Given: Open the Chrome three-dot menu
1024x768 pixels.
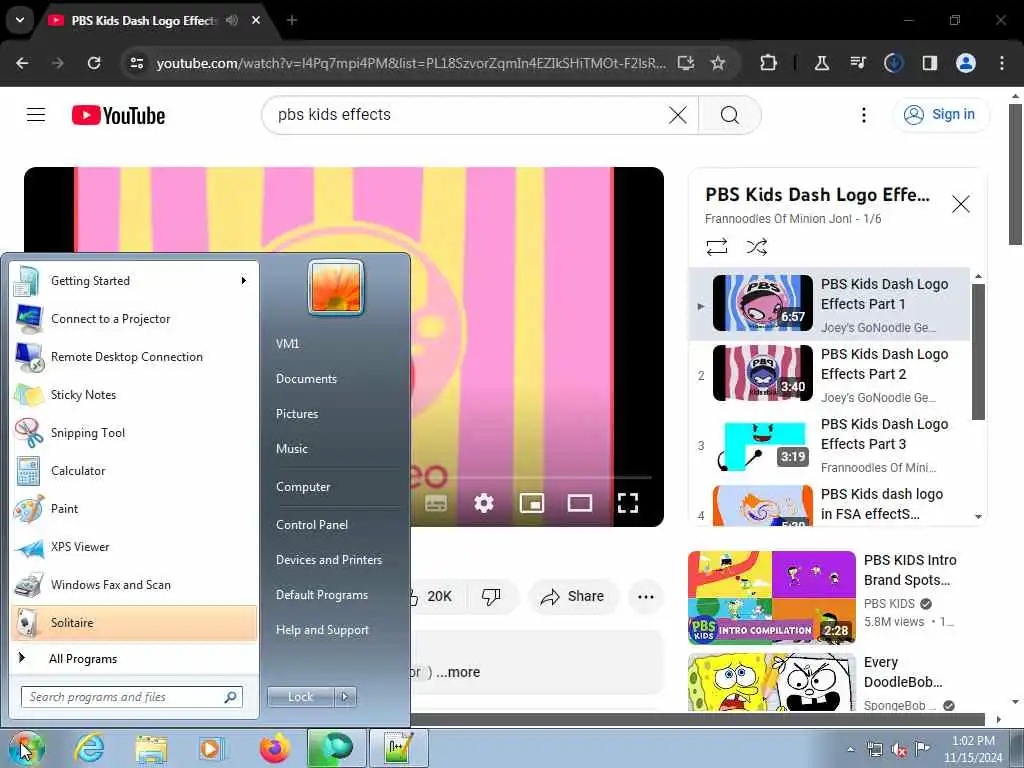Looking at the screenshot, I should tap(1002, 63).
